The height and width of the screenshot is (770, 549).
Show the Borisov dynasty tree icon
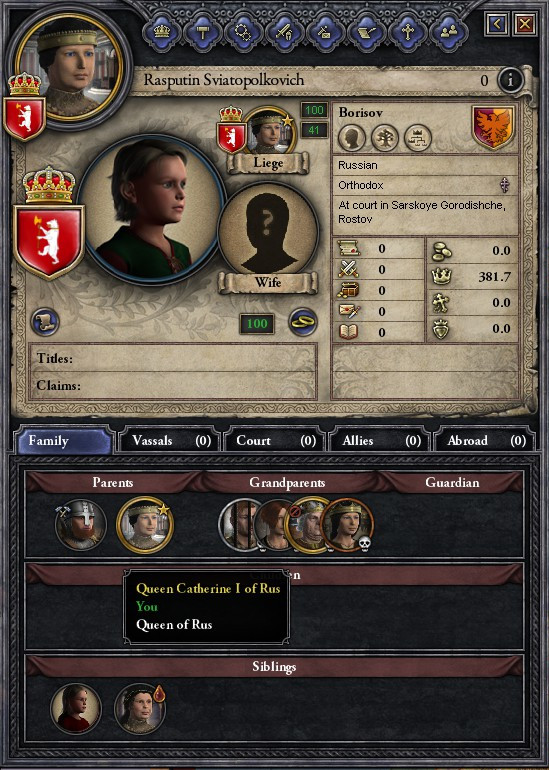pyautogui.click(x=384, y=138)
